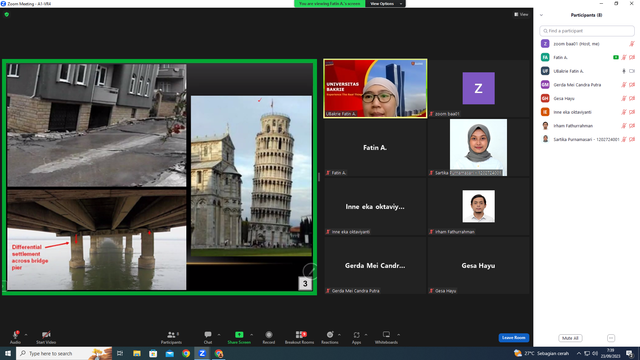The image size is (640, 360).
Task: Click Gesa Hayu muted mic icon in list
Action: coord(624,98)
